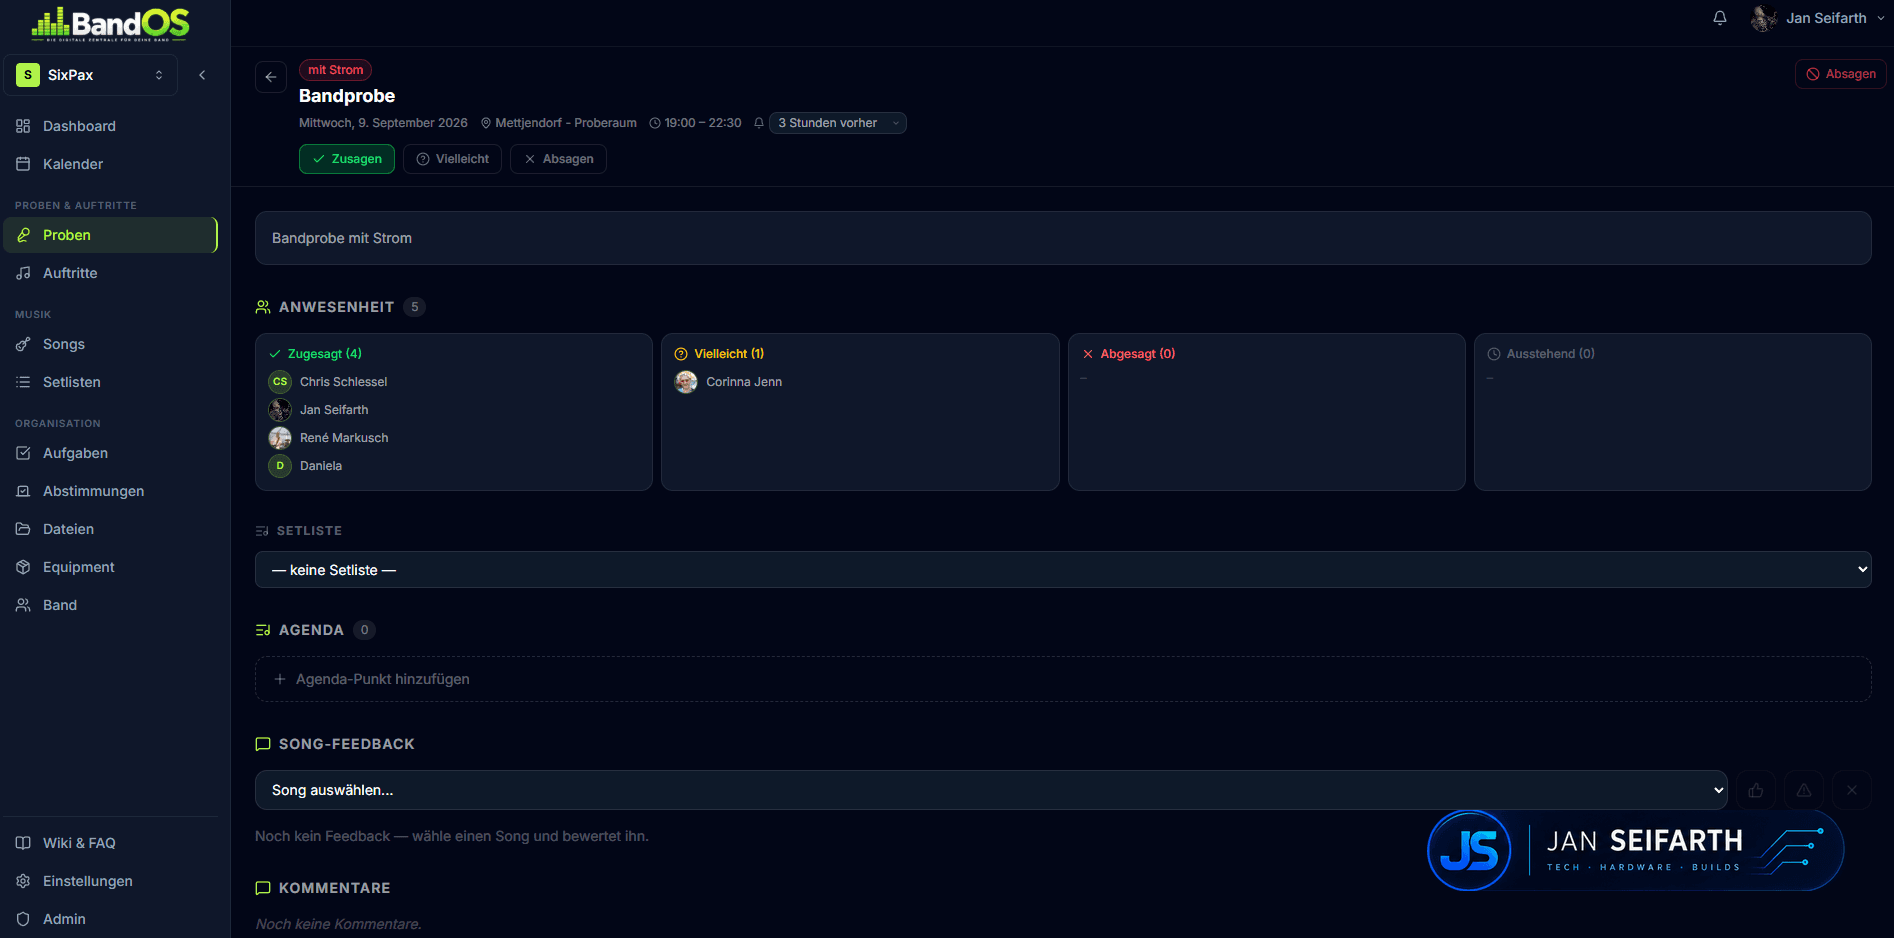Open Wiki & FAQ
The height and width of the screenshot is (938, 1894).
click(110, 843)
